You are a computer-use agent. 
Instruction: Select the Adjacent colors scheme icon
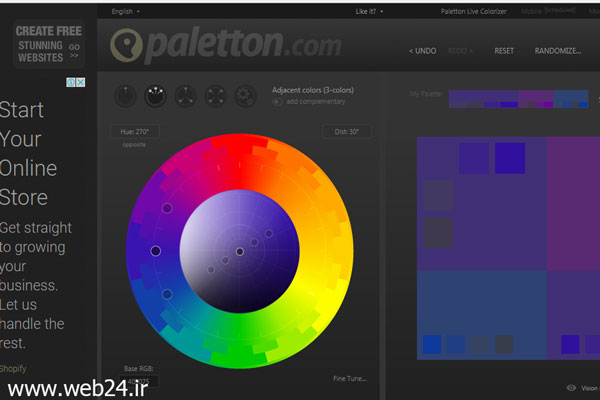point(155,96)
